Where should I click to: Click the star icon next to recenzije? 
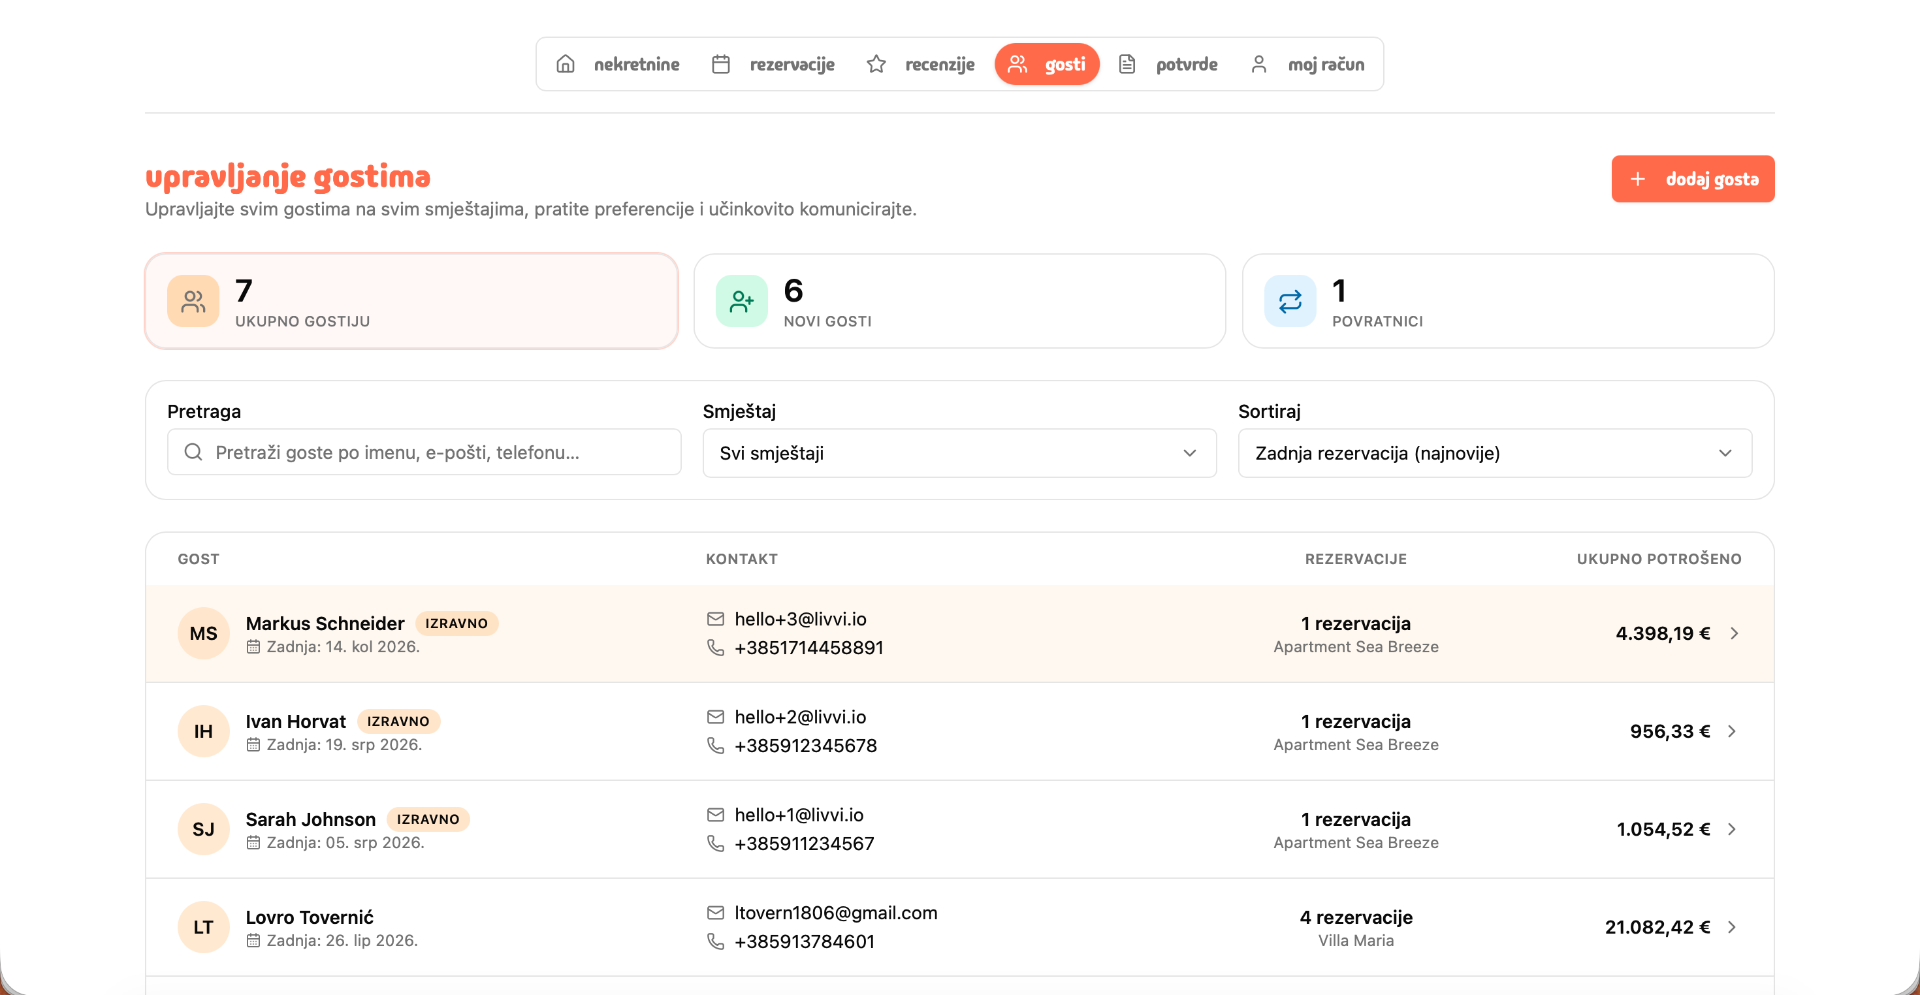click(x=876, y=64)
